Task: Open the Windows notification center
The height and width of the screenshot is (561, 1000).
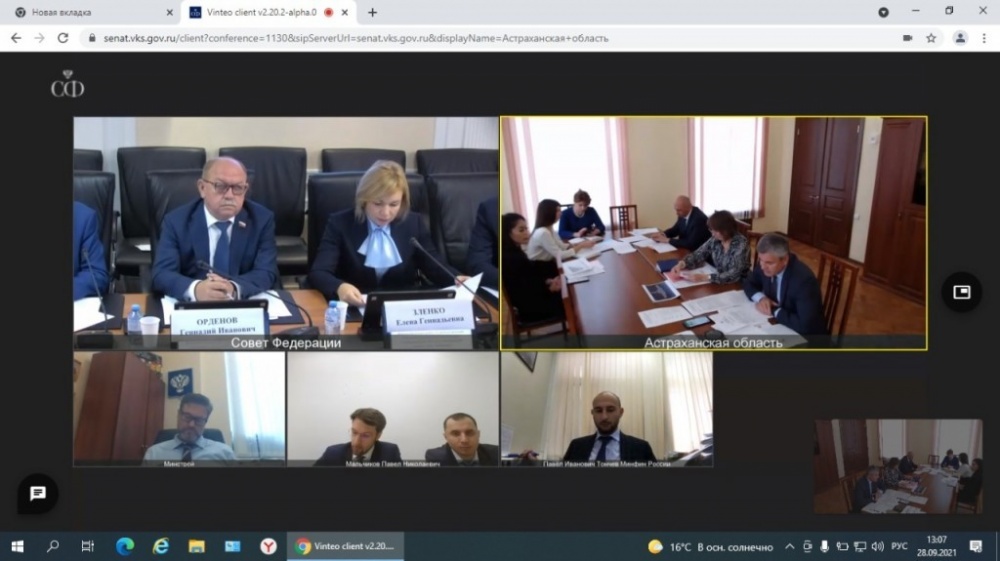Action: pyautogui.click(x=976, y=546)
